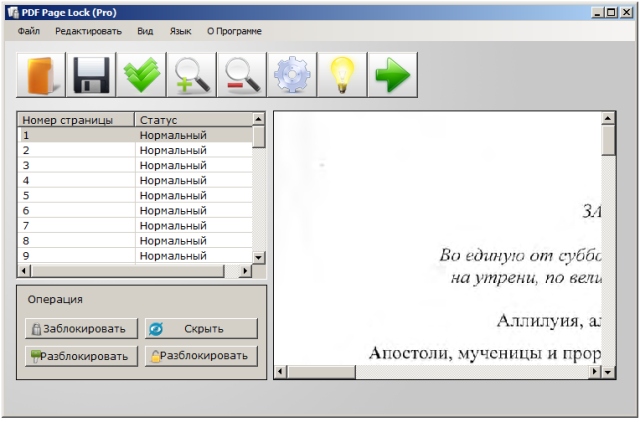Click the green double checkmark icon
This screenshot has height=422, width=640.
(142, 75)
